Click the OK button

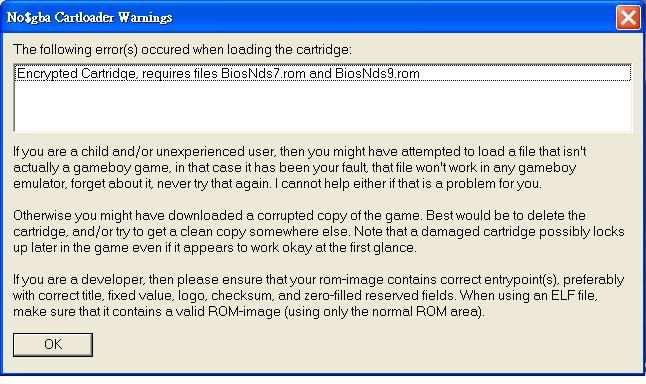(53, 344)
